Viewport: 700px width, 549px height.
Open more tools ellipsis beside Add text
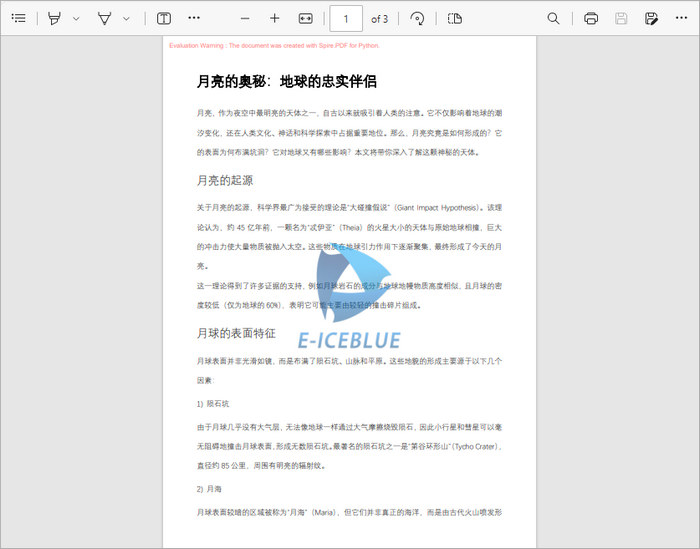tap(194, 19)
